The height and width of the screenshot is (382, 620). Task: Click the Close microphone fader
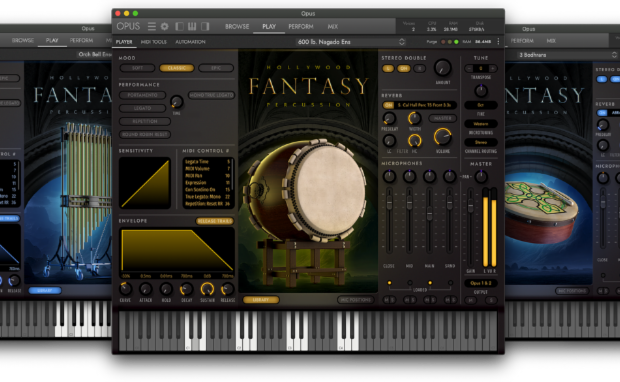(x=389, y=202)
